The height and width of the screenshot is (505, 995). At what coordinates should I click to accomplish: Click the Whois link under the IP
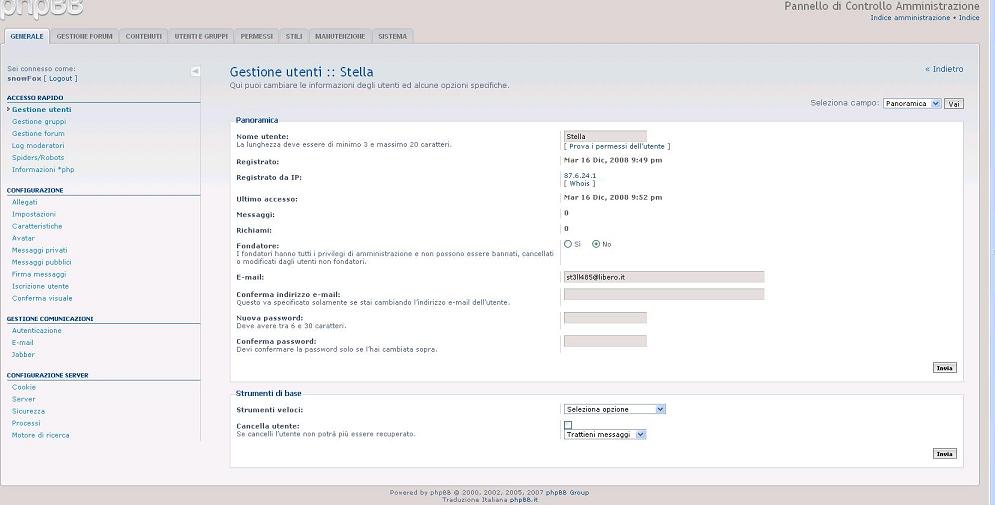[580, 184]
